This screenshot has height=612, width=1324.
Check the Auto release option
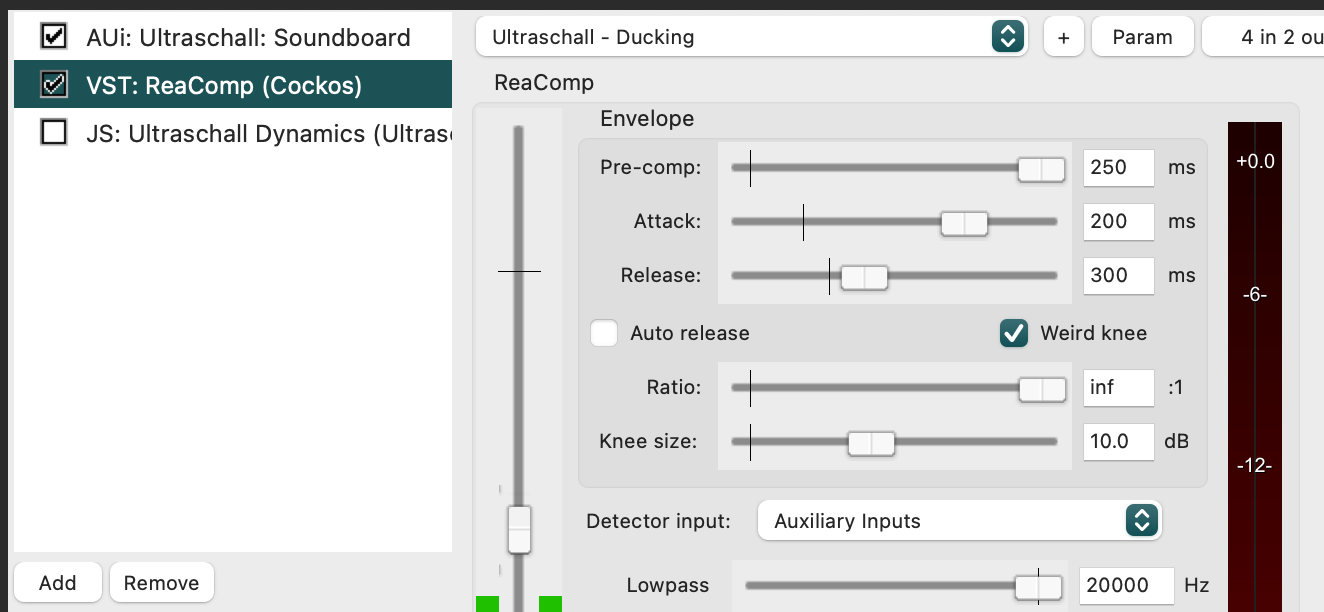click(x=604, y=333)
